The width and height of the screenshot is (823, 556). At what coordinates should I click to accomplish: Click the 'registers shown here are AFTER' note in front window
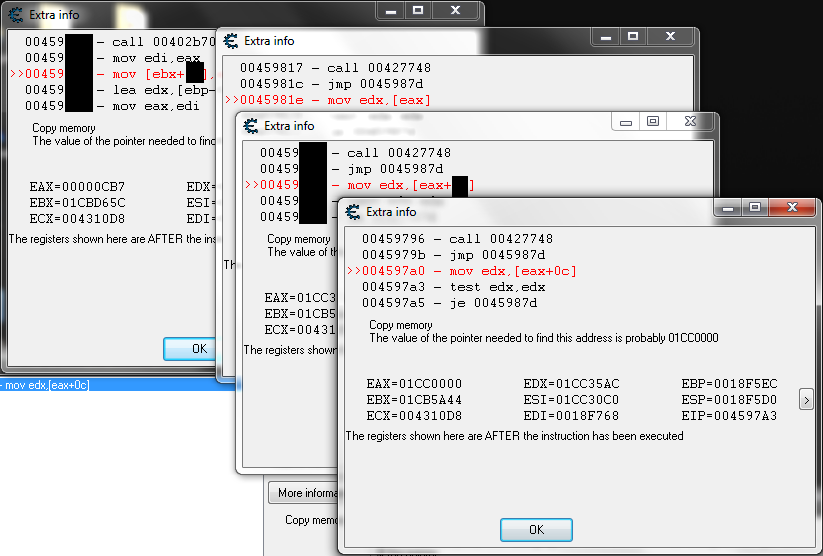514,436
